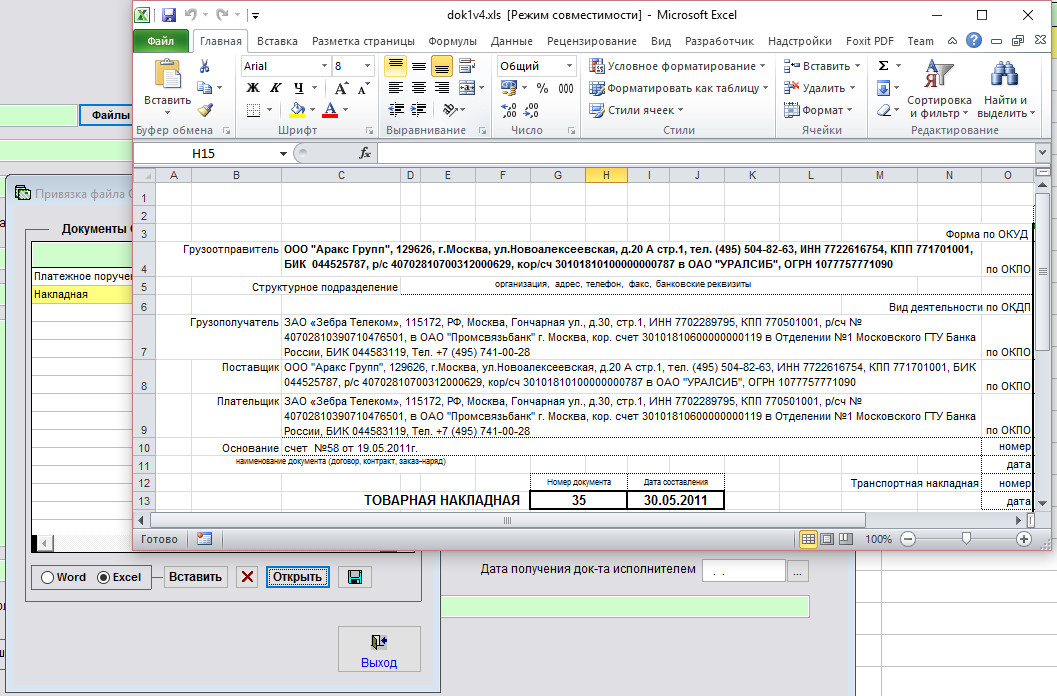Open the Файл menu tab
Viewport: 1057px width, 696px height.
160,41
